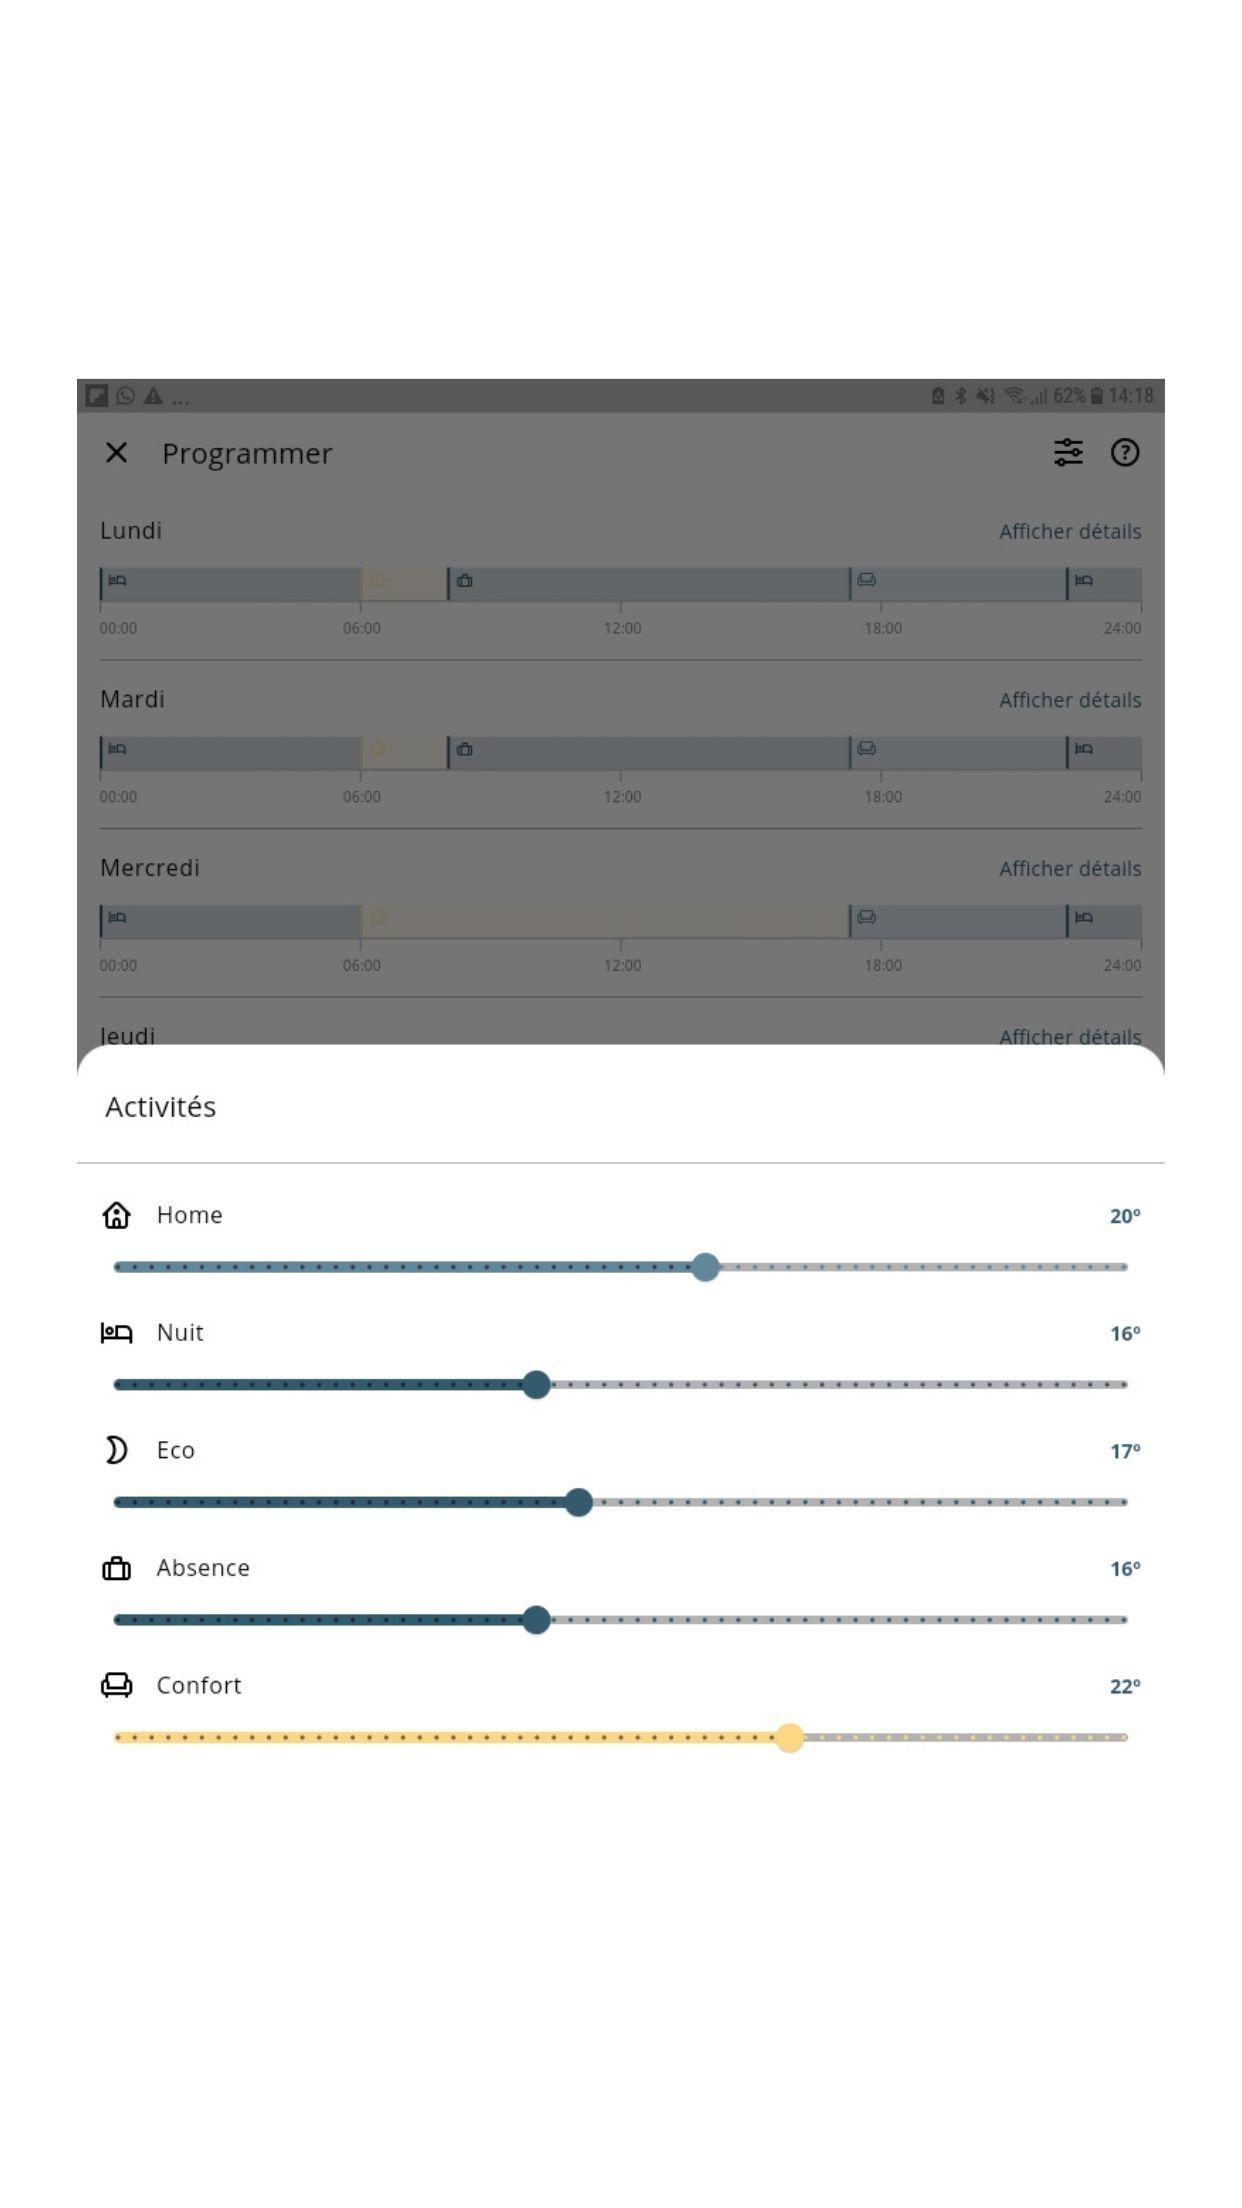Screen dimensions: 1242x2208
Task: Click the Eco moon icon
Action: [x=116, y=1450]
